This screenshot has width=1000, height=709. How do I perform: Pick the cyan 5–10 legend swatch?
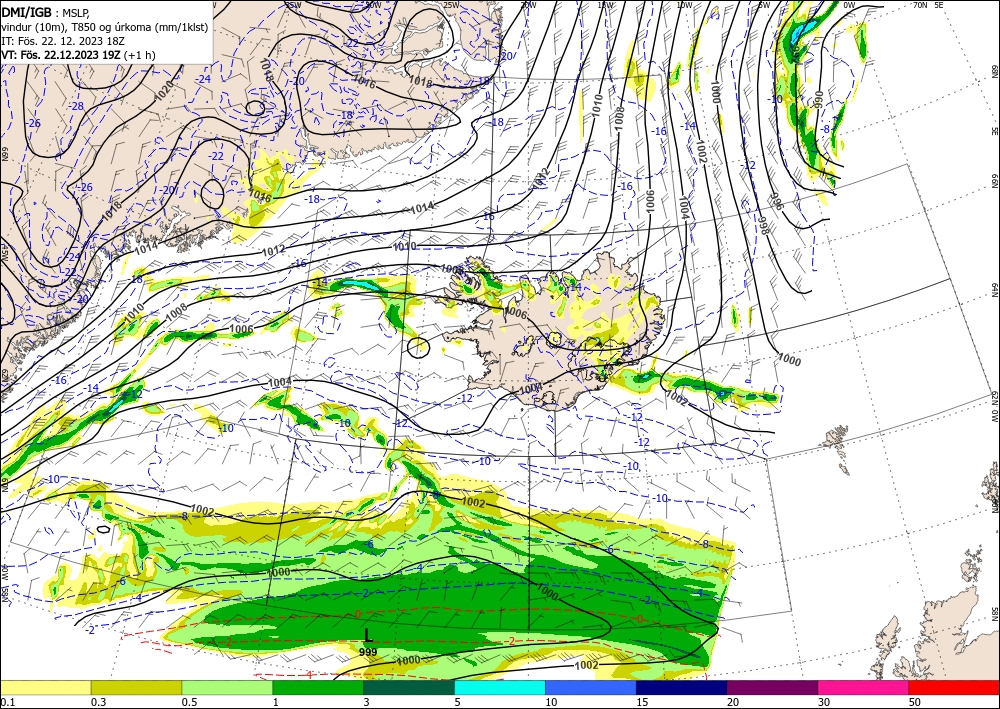click(500, 687)
